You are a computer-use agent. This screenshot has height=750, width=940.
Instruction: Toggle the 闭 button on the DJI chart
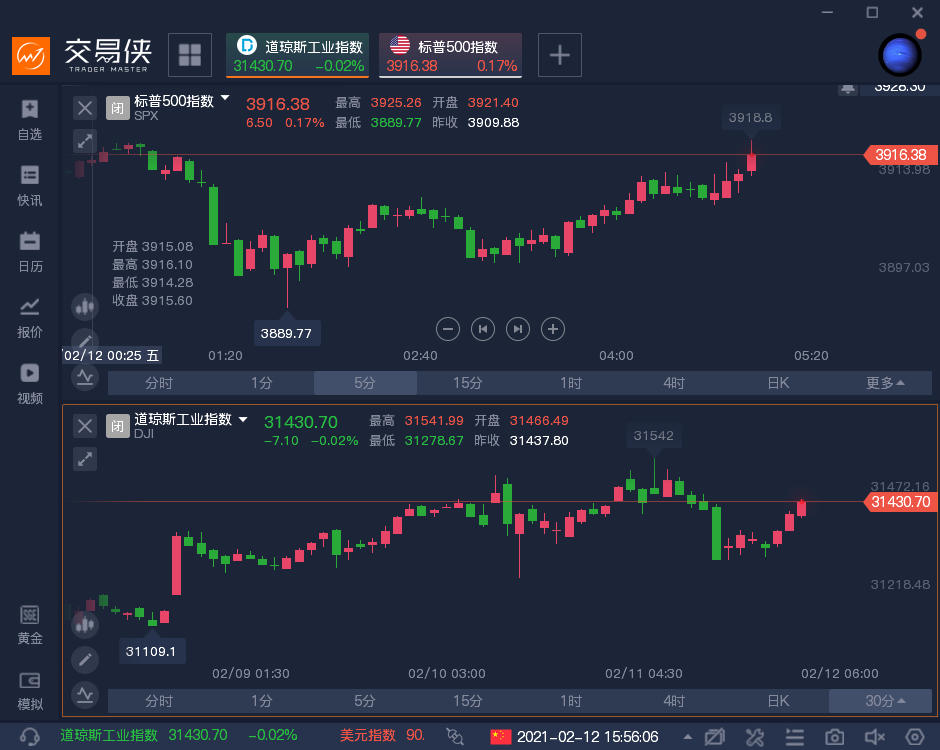[x=119, y=425]
